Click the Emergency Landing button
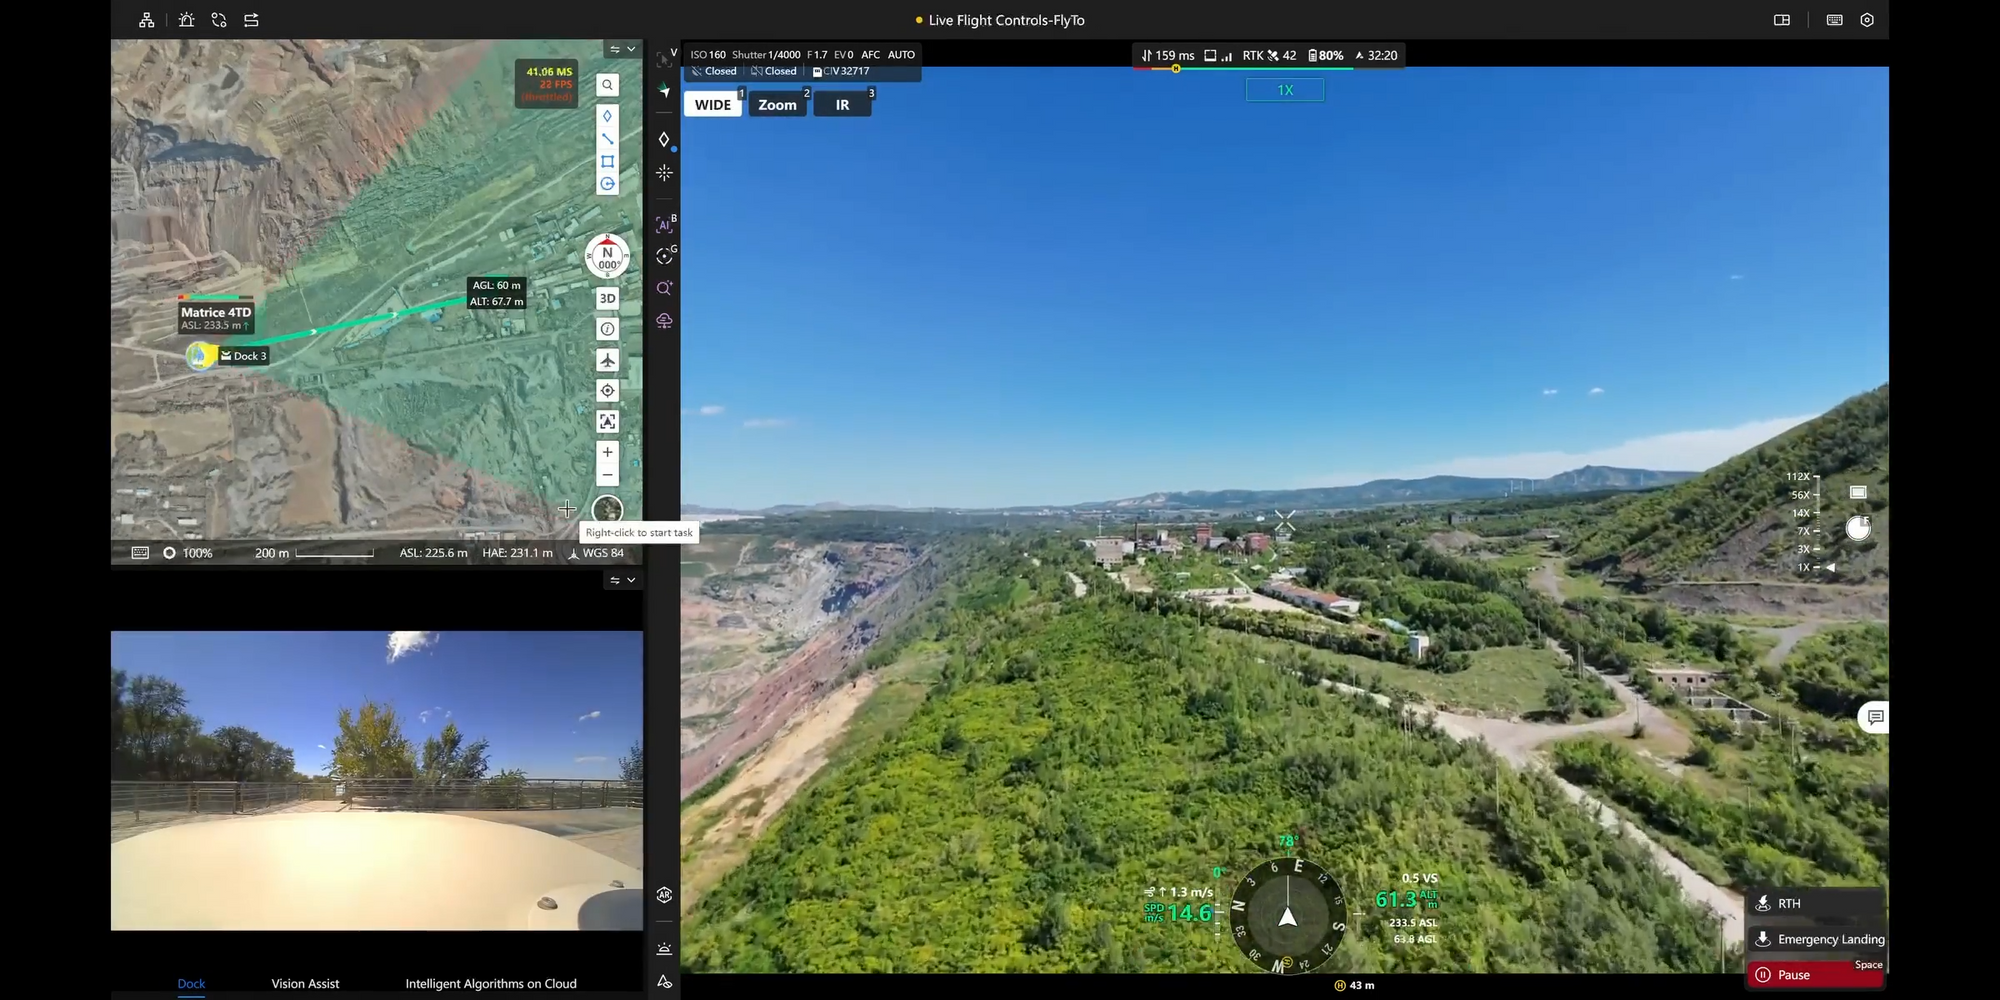Screen dimensions: 2000x1000 [1820, 939]
